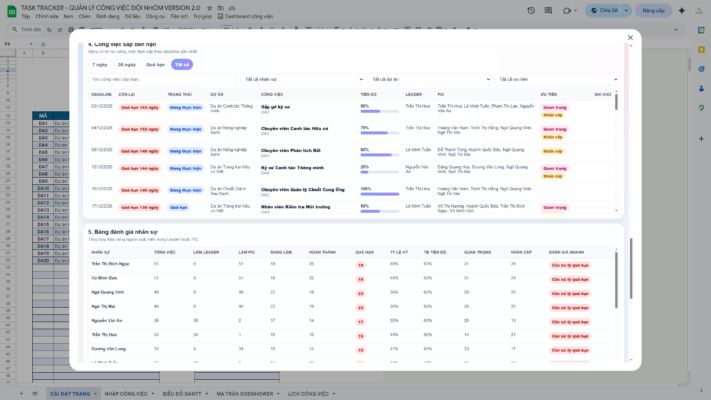Image resolution: width=711 pixels, height=400 pixels.
Task: Open the Tasks side panel icon
Action: pos(701,69)
